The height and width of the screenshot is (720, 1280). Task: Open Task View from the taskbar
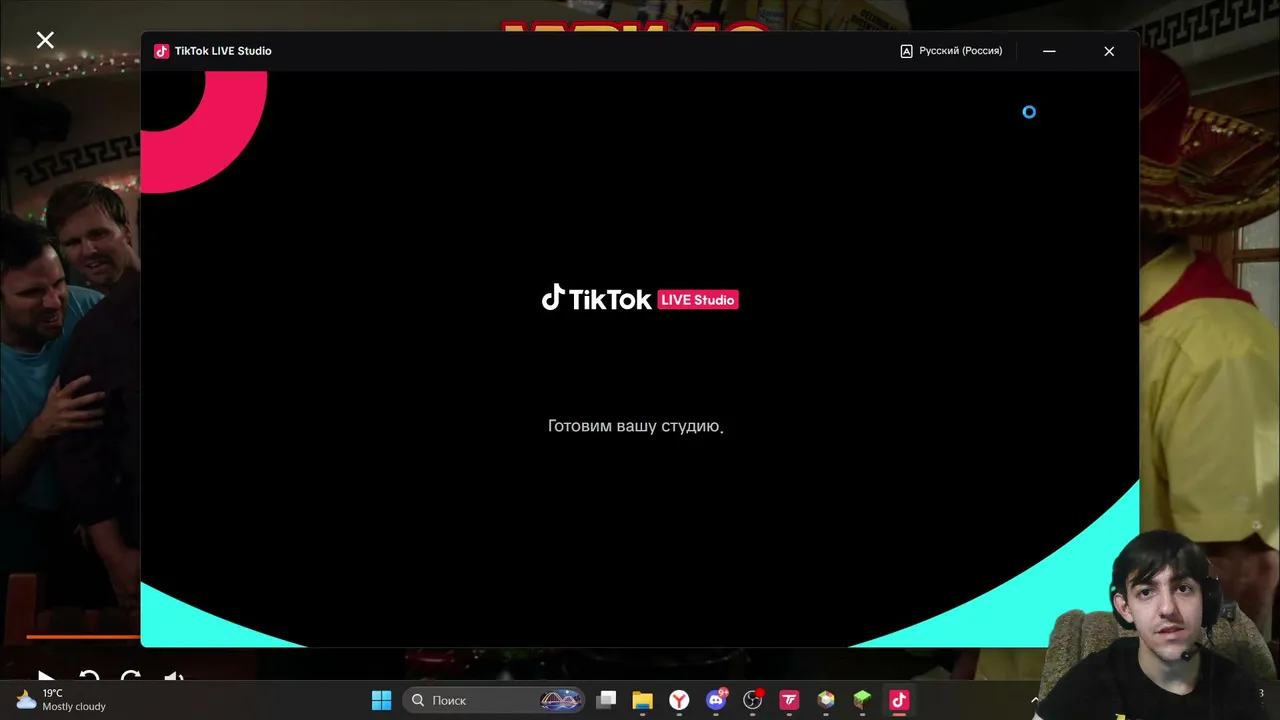coord(606,700)
